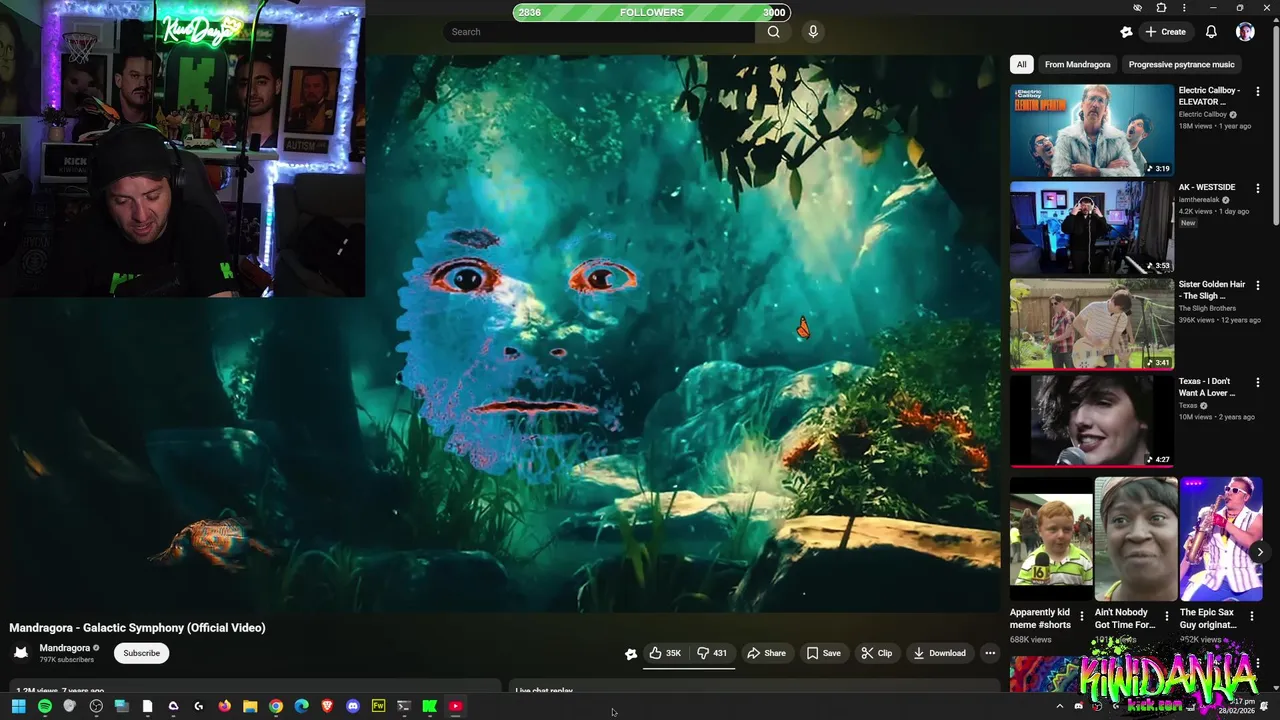Play Sister Golden Hair thumbnail

1091,324
